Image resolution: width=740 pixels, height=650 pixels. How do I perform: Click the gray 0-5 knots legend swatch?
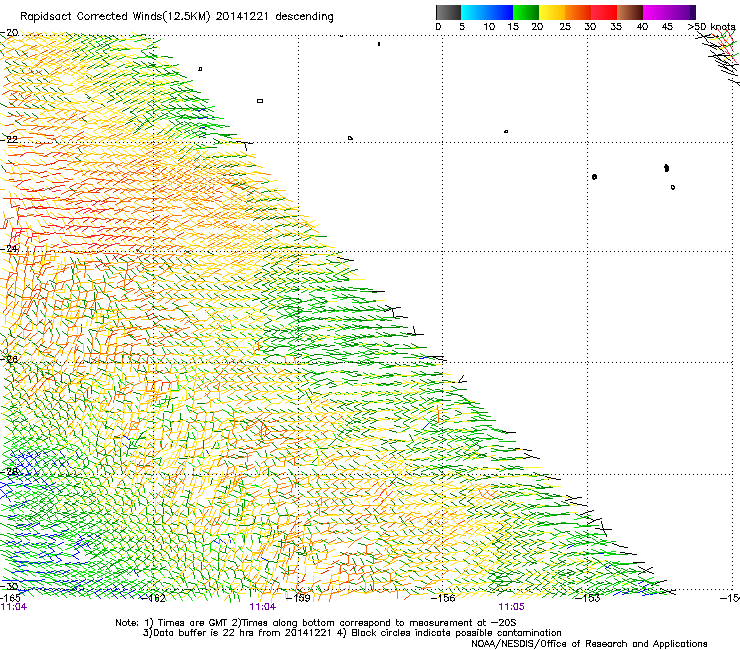pyautogui.click(x=448, y=12)
